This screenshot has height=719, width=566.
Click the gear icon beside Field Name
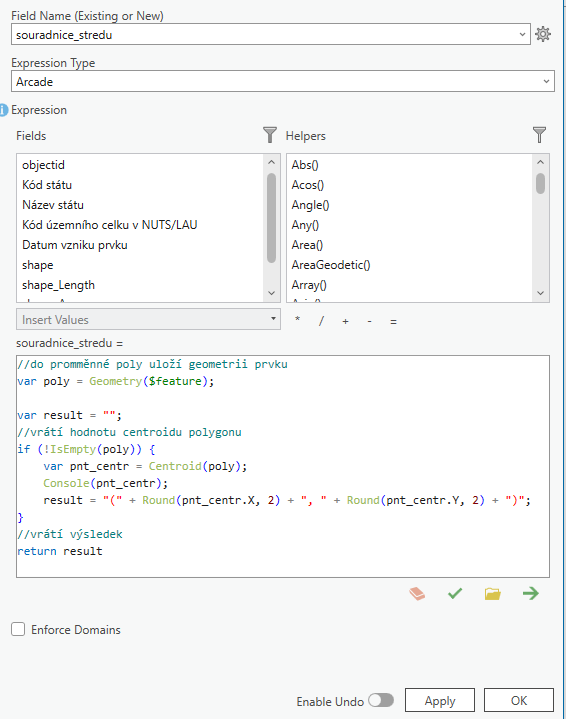[543, 34]
